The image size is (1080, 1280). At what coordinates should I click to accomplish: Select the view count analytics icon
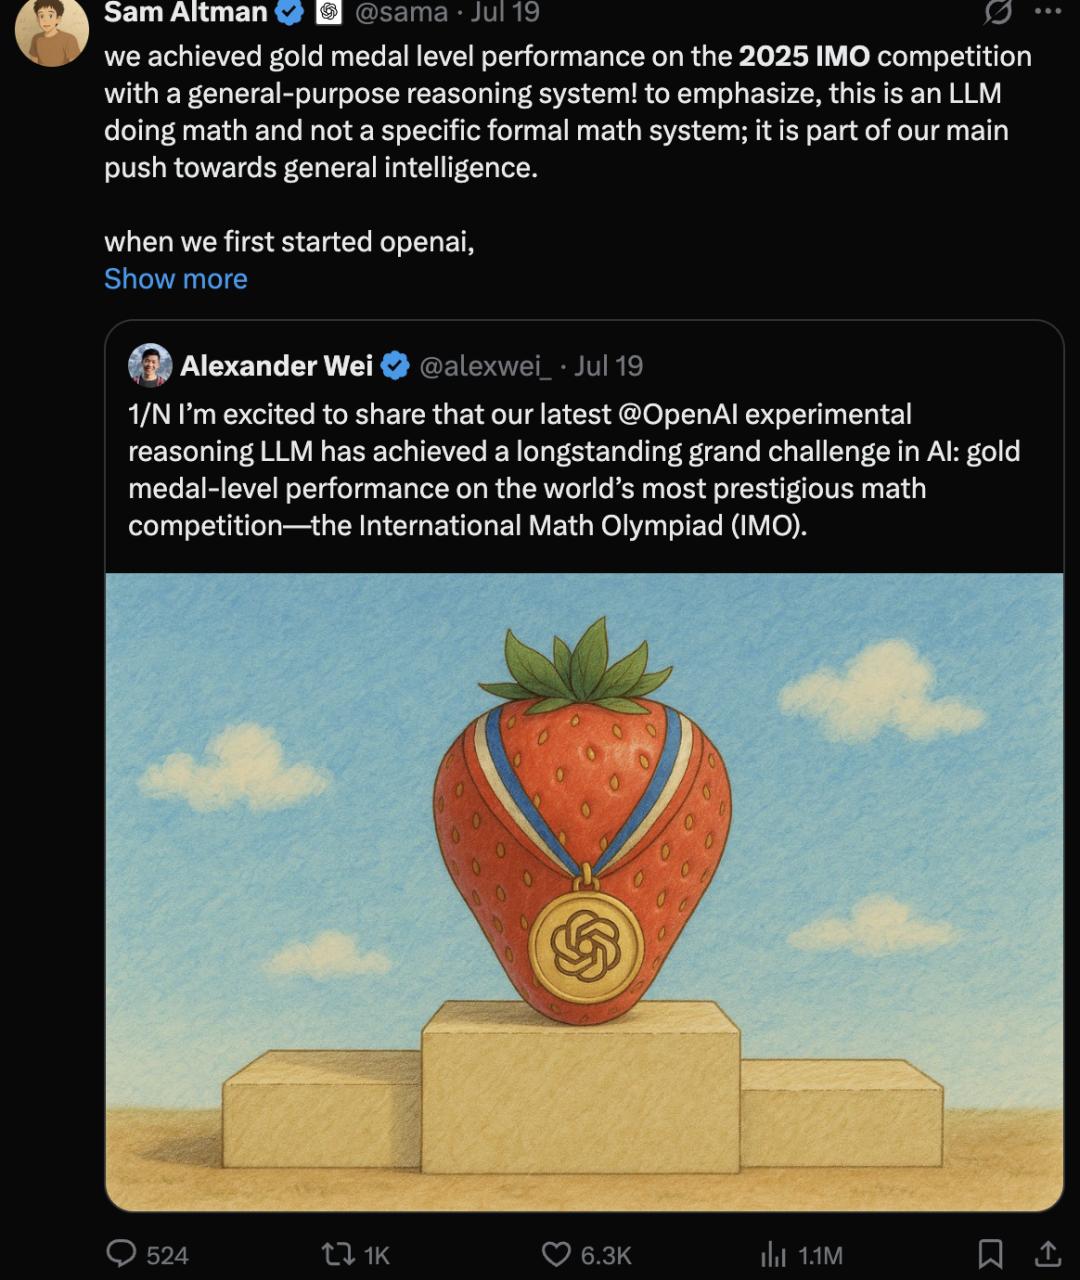771,1252
